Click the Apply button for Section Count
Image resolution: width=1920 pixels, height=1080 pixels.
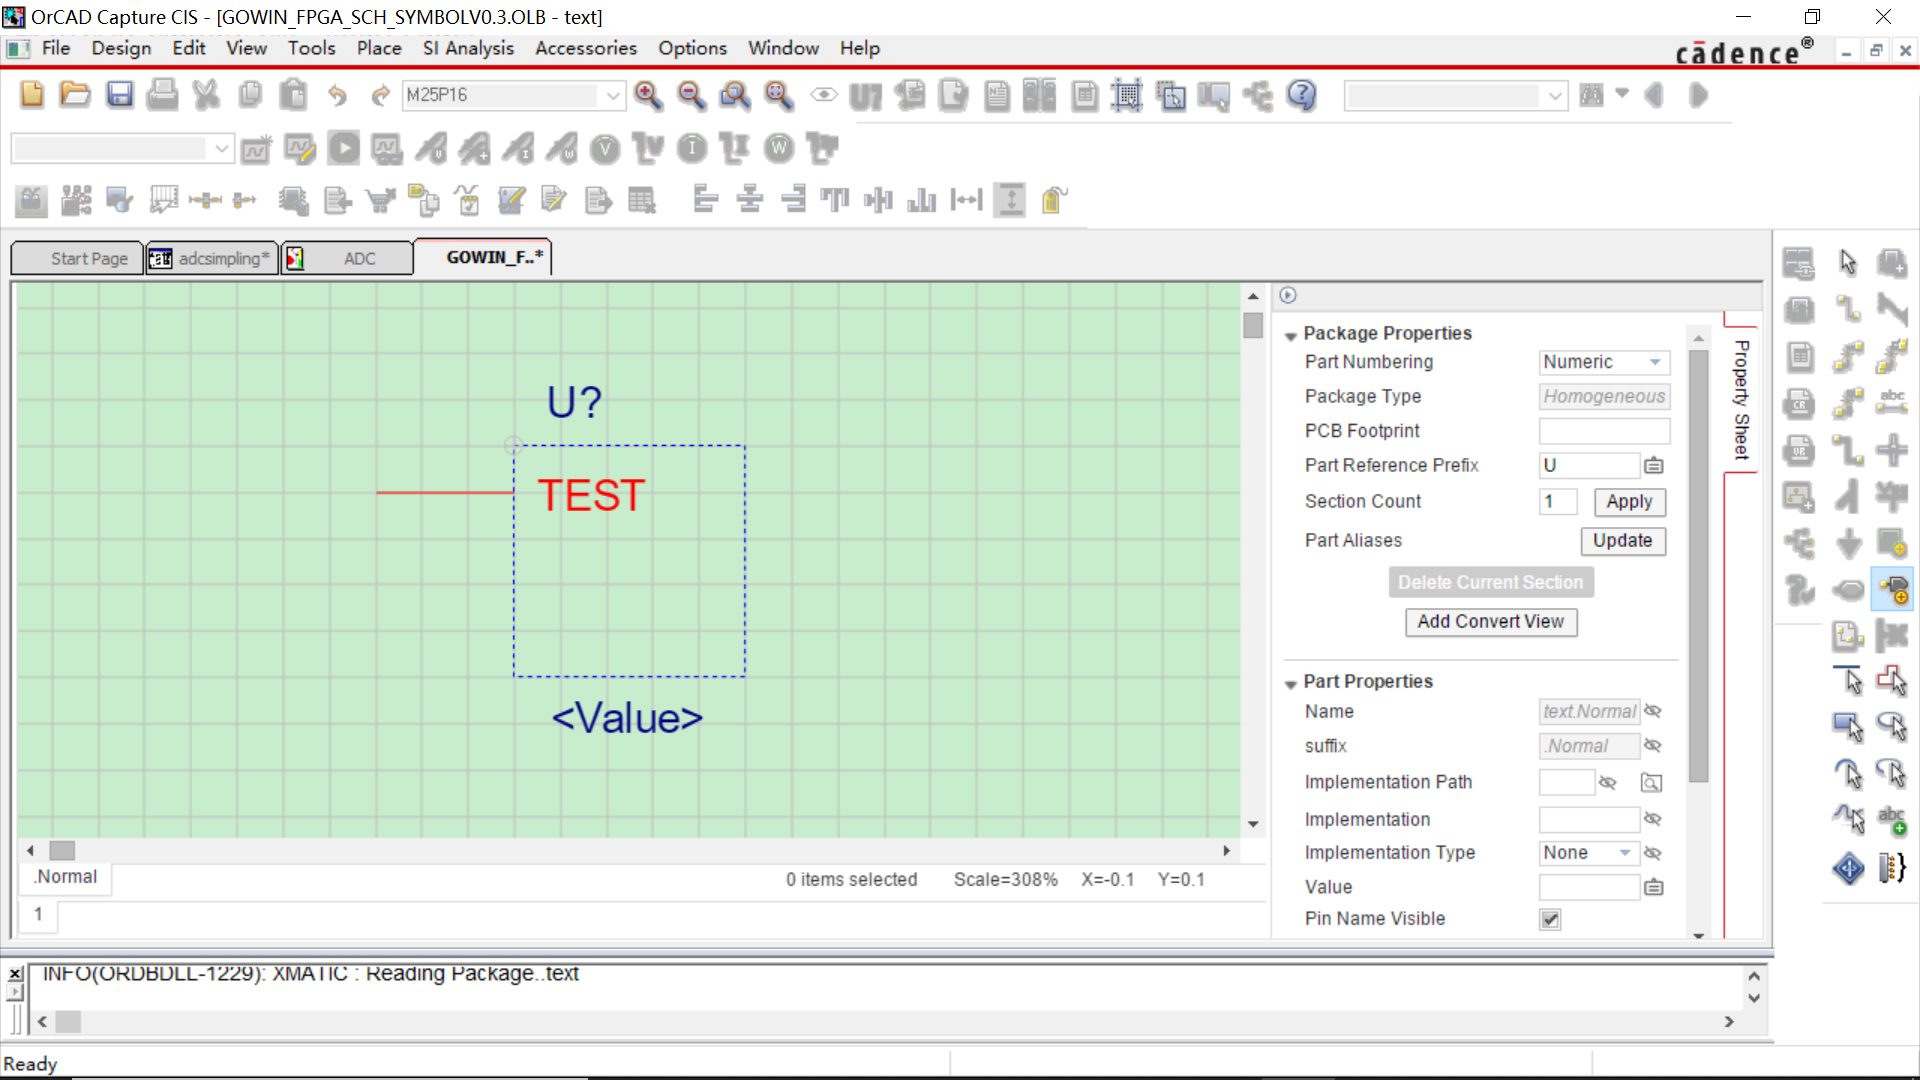point(1629,502)
